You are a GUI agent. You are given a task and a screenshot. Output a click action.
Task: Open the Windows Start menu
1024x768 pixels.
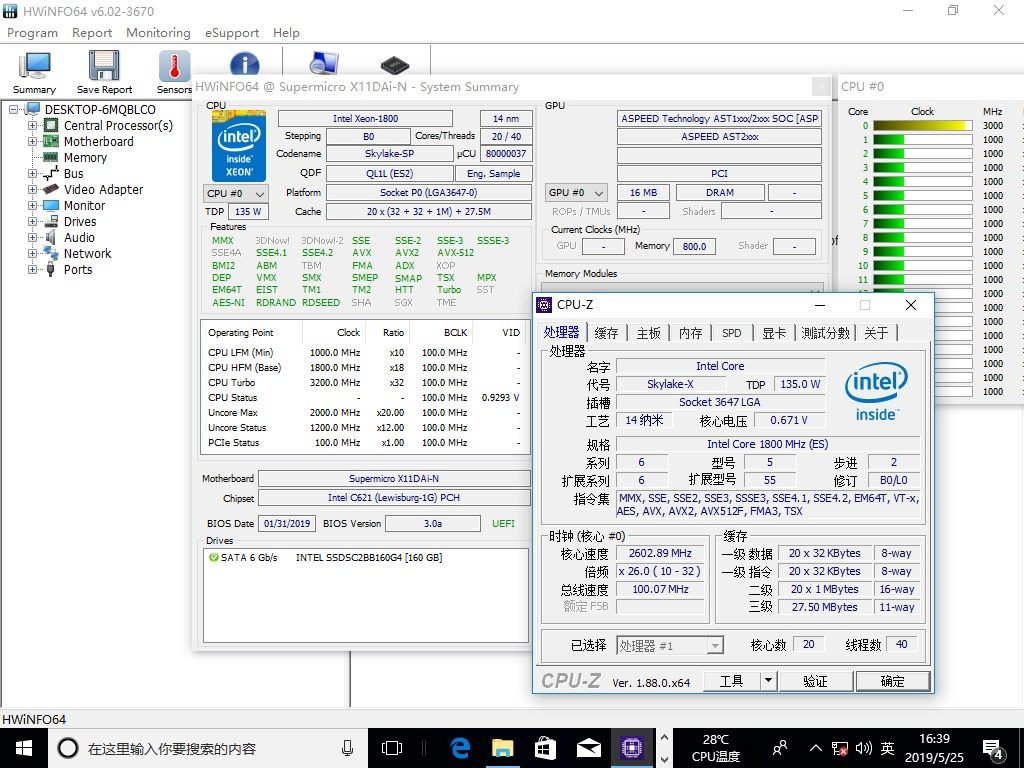tap(24, 748)
